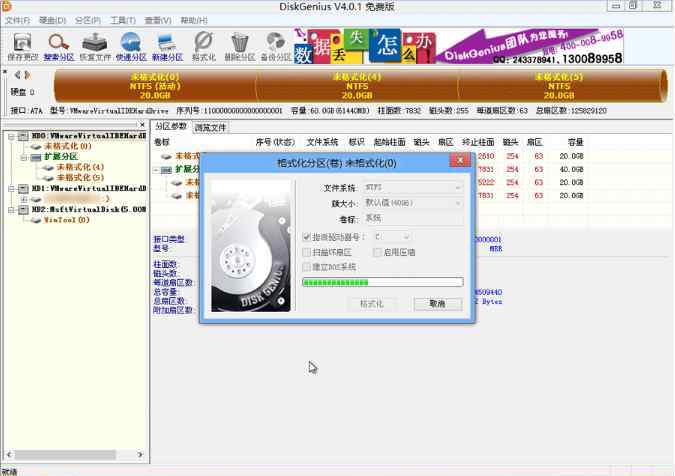675x476 pixels.
Task: Click the 容量 column header
Action: click(x=575, y=142)
